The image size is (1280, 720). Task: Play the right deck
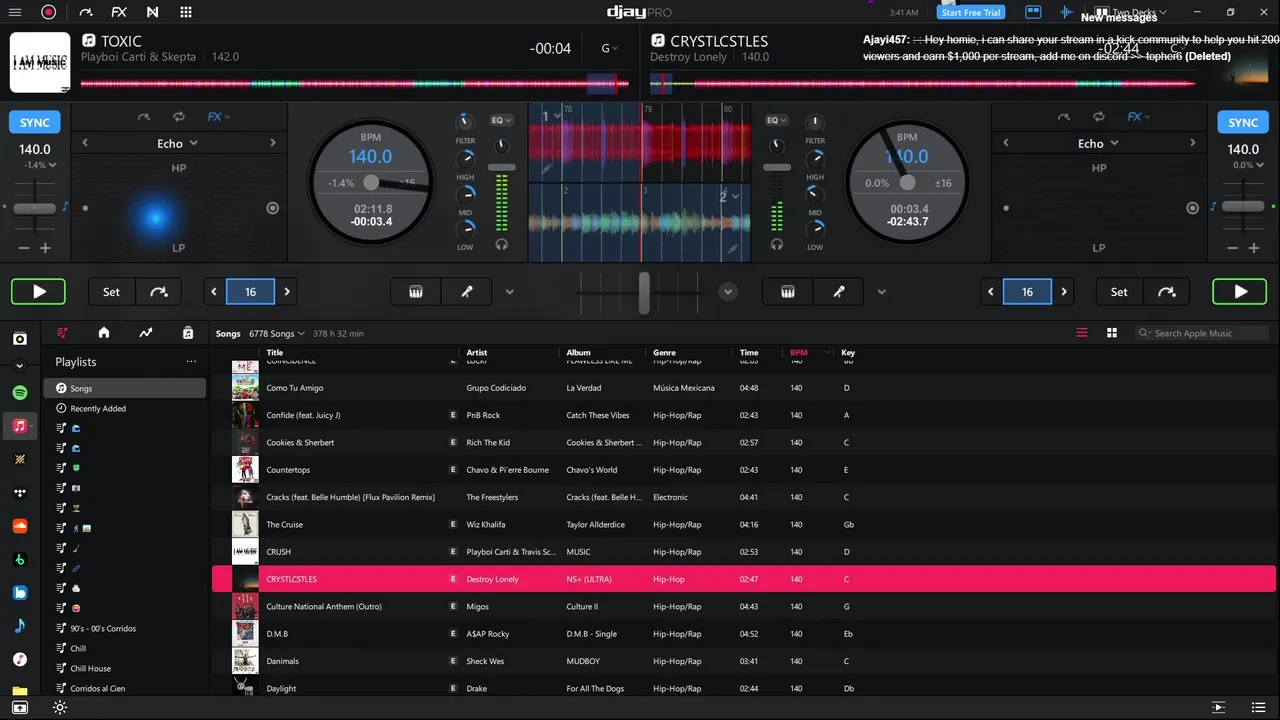tap(1240, 292)
